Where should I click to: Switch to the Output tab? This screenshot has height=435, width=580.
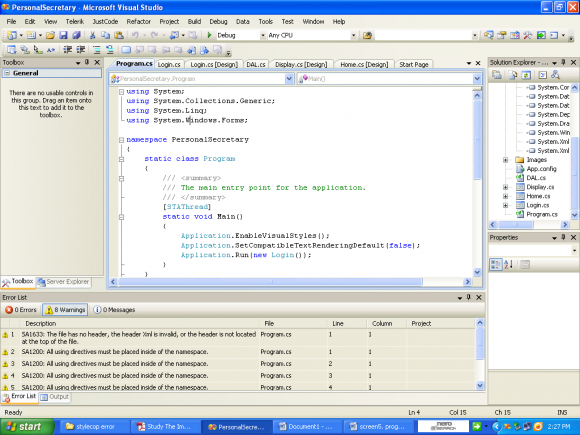tap(55, 397)
